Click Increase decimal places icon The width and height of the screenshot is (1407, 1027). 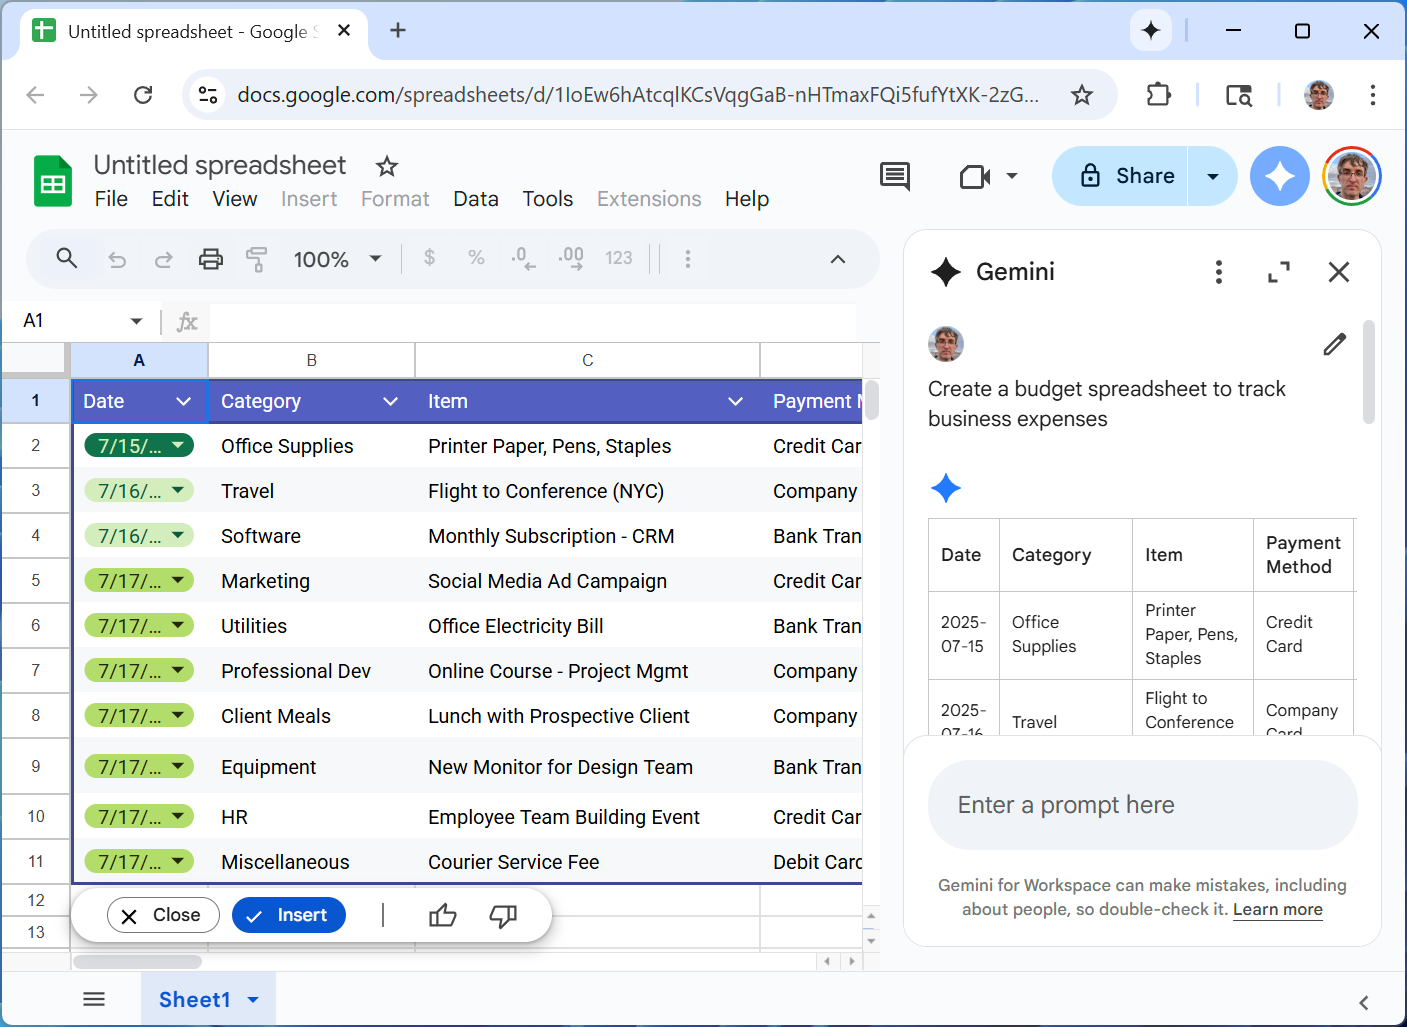pos(571,259)
